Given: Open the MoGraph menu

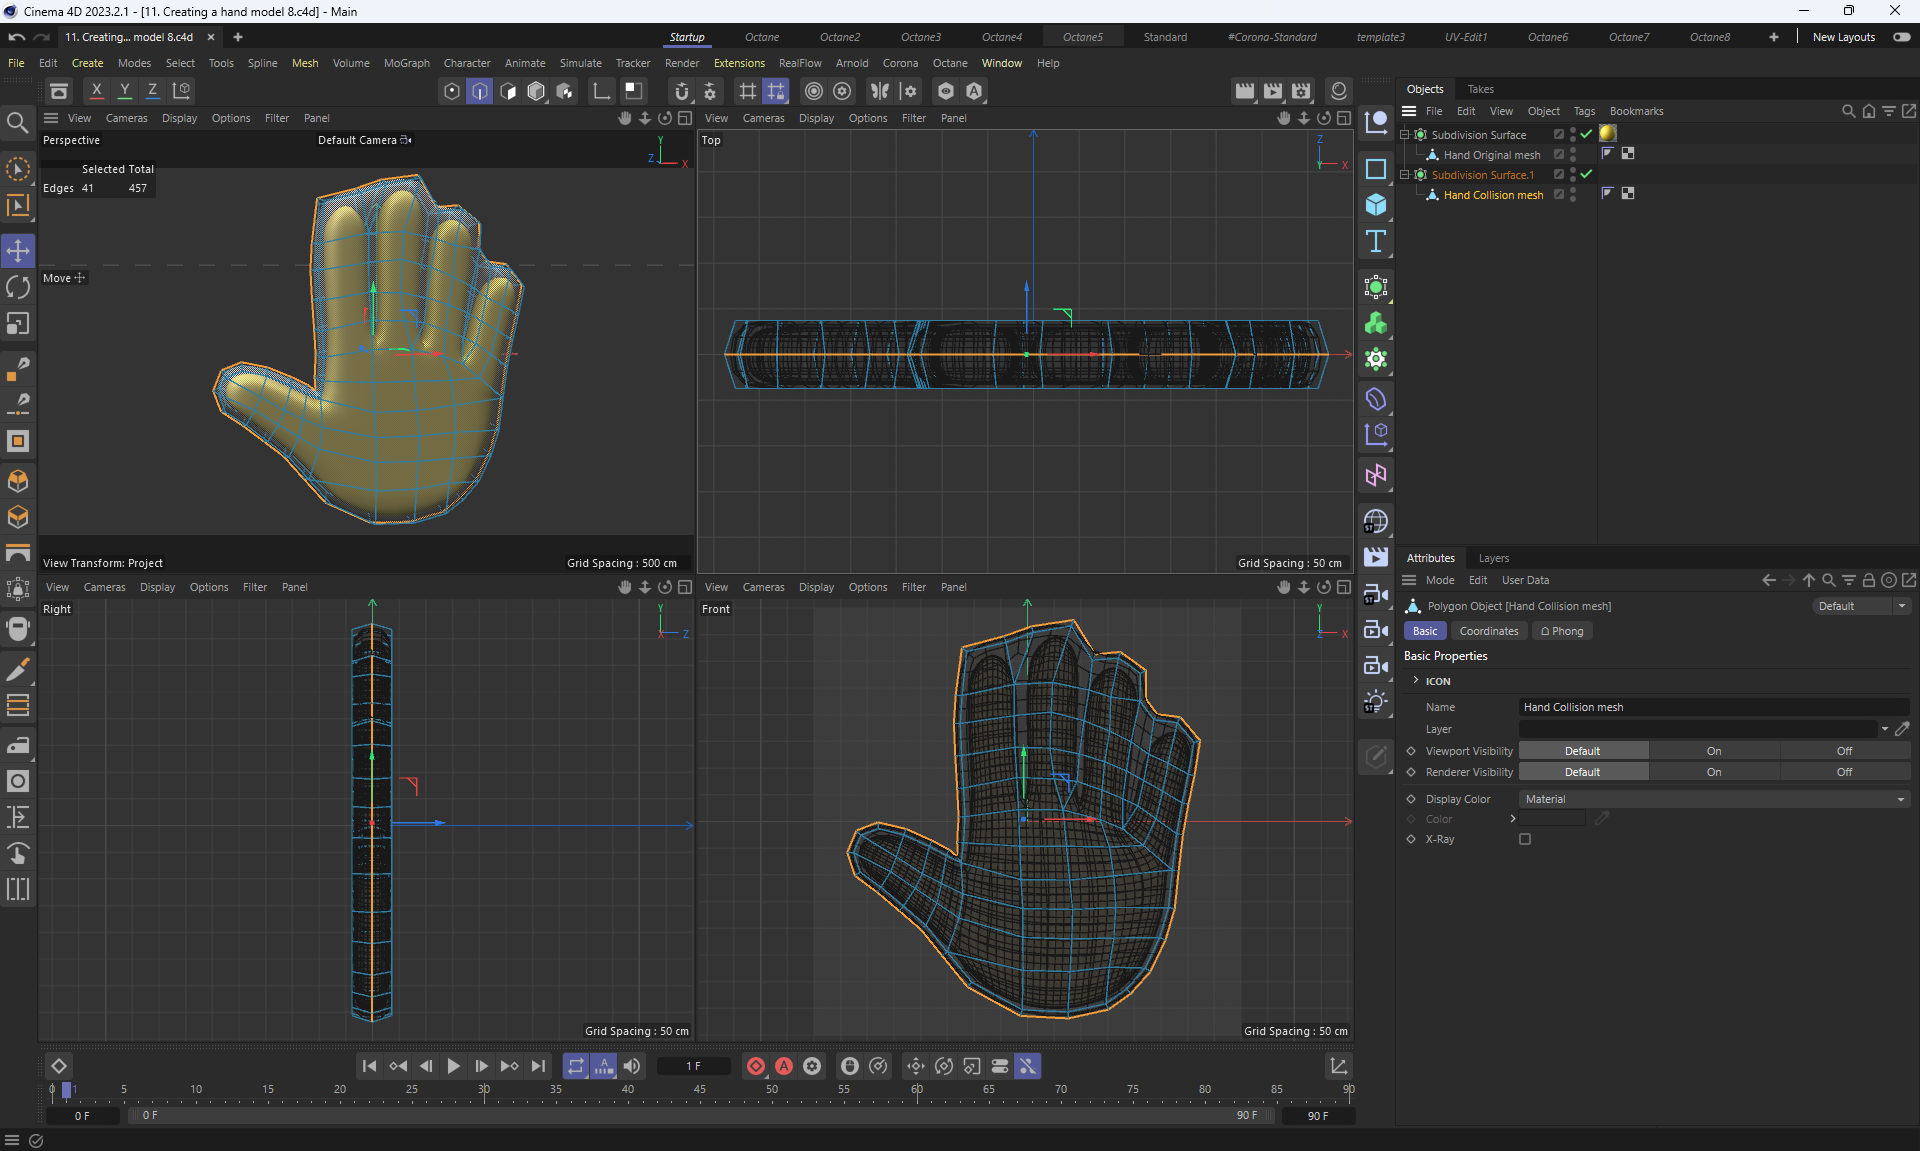Looking at the screenshot, I should pyautogui.click(x=406, y=63).
